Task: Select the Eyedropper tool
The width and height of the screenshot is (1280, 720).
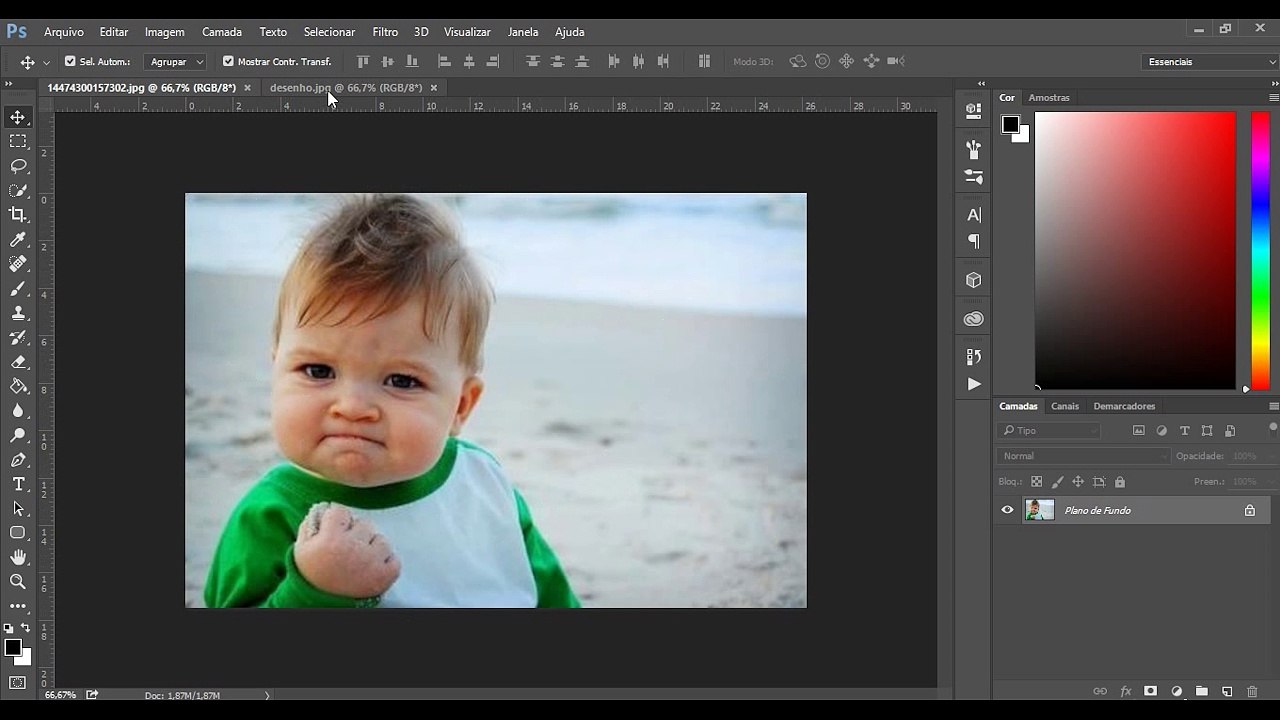Action: tap(18, 239)
